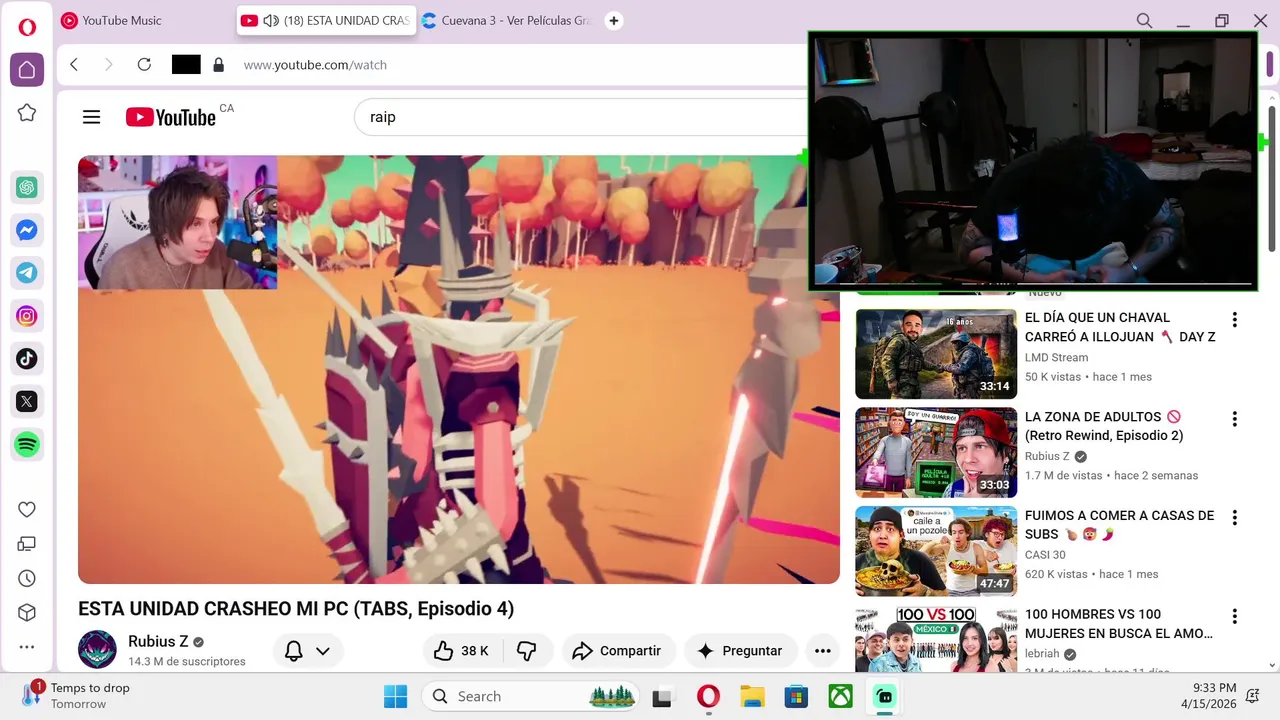Open the heart Pinboards icon in sidebar
This screenshot has width=1280, height=720.
tap(27, 509)
